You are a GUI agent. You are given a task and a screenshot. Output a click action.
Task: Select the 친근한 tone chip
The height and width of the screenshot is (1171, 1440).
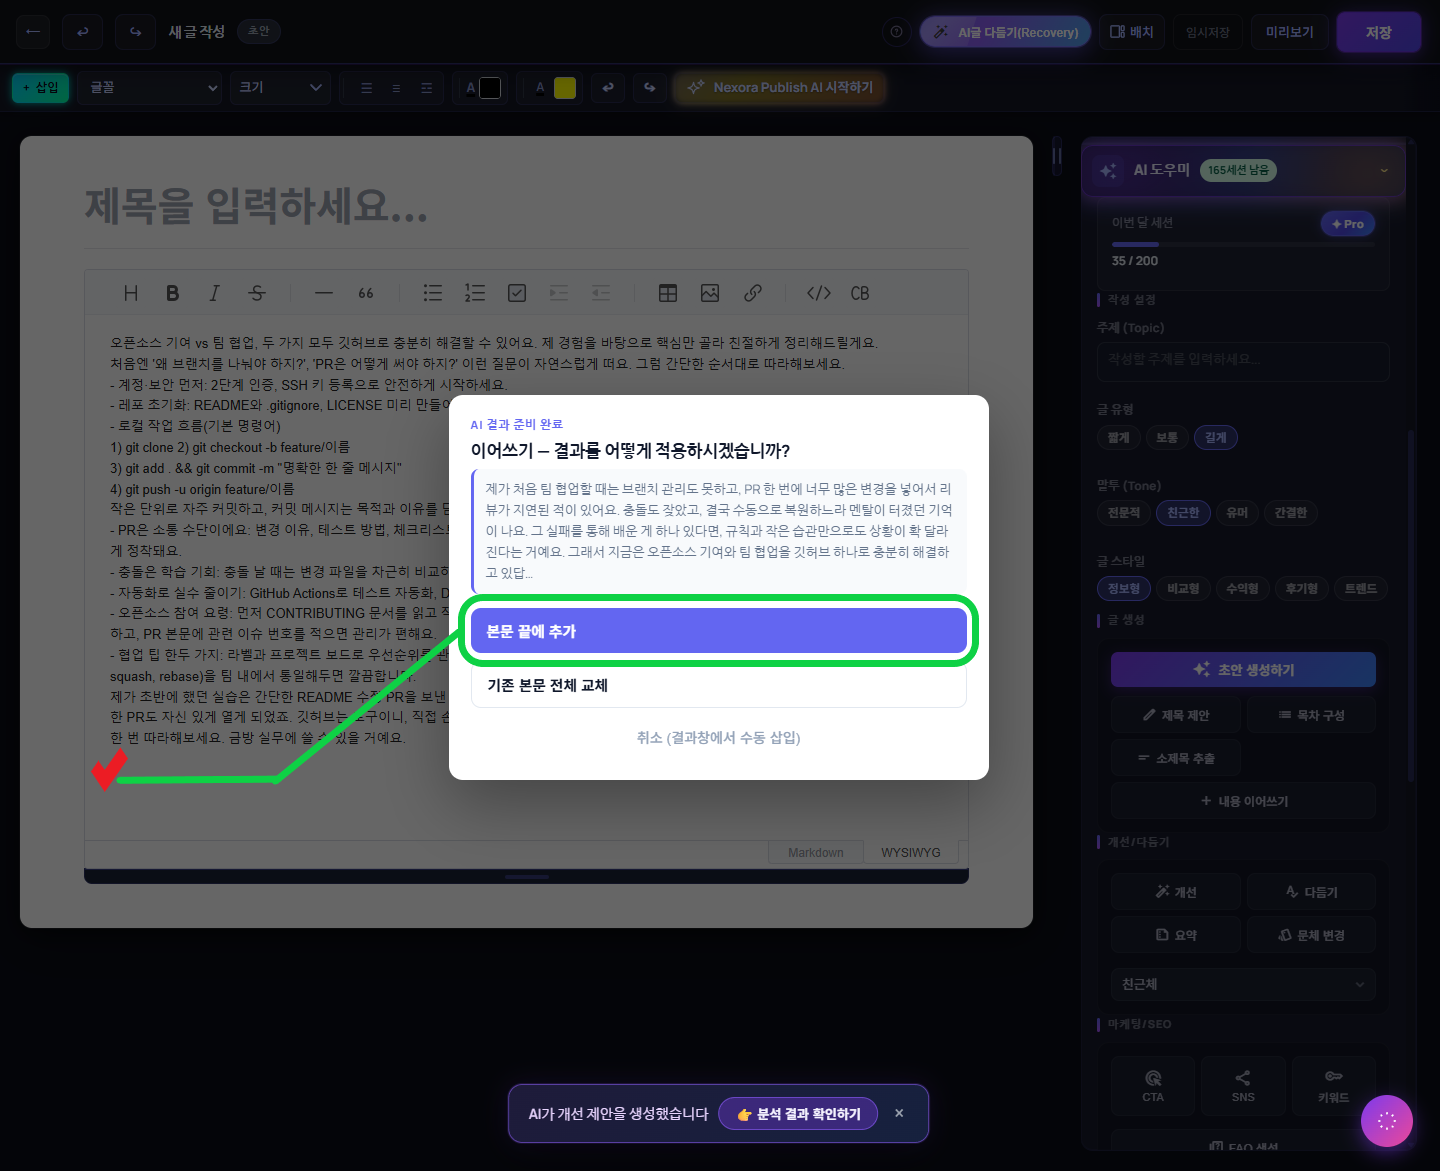[x=1183, y=513]
